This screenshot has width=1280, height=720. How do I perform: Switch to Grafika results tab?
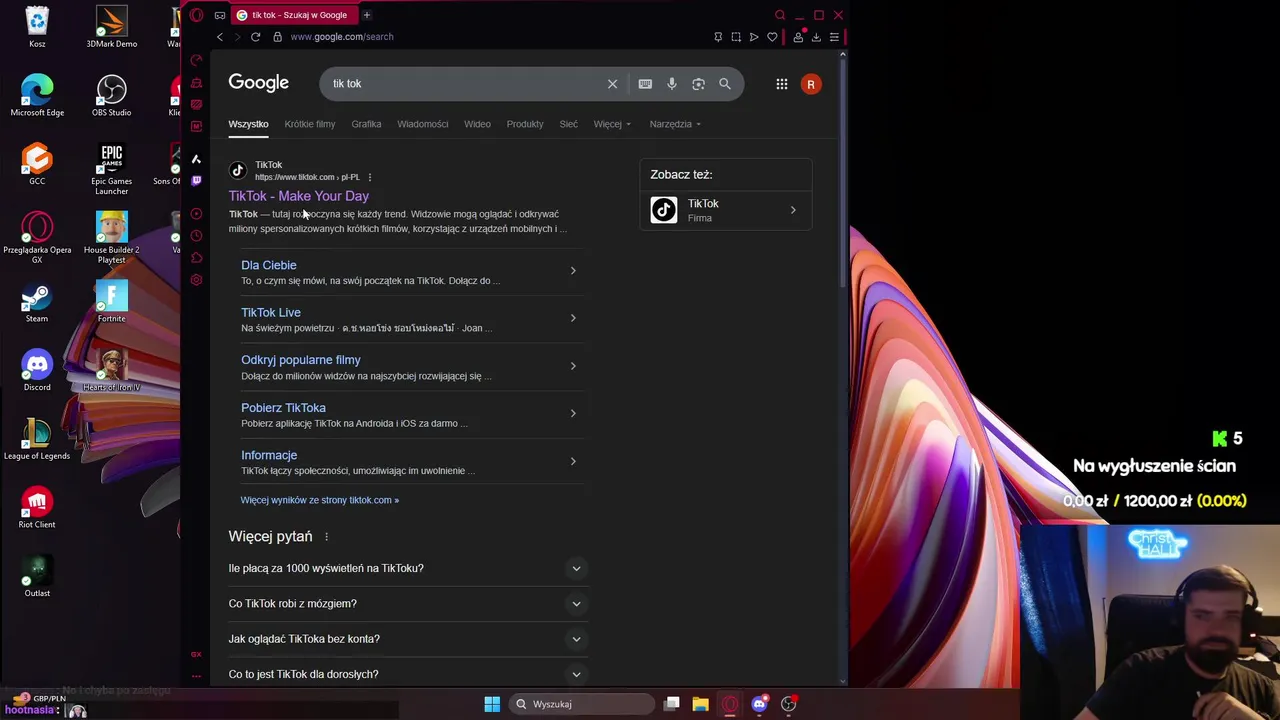(366, 124)
